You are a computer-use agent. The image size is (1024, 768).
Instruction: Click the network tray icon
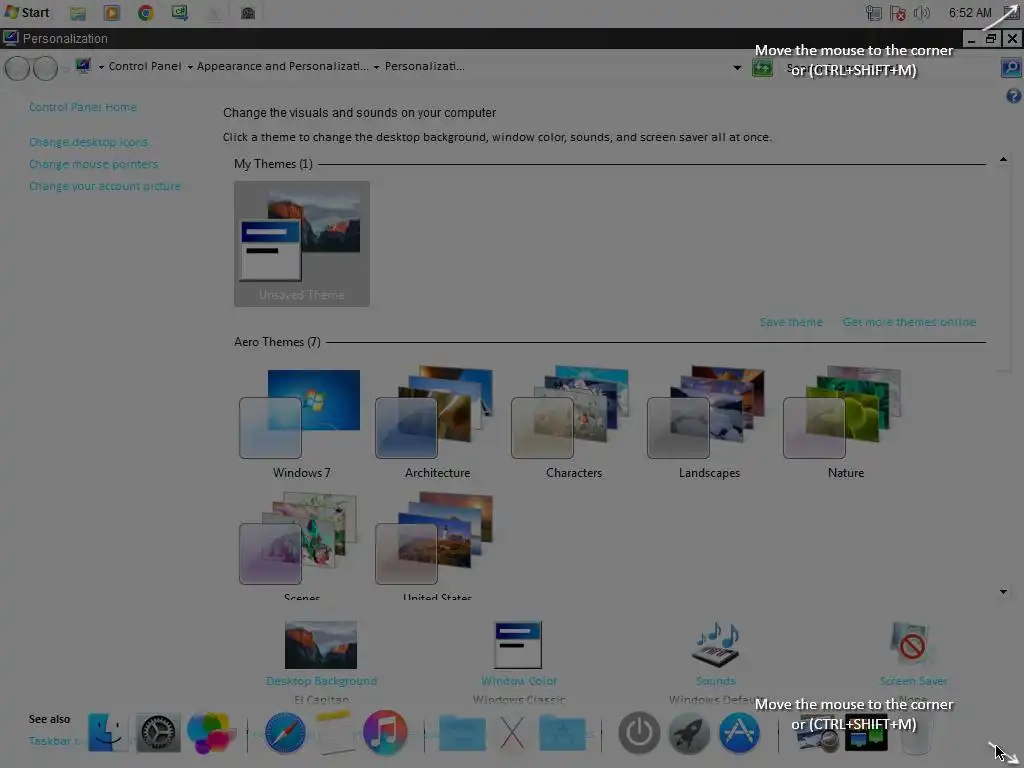click(x=873, y=13)
